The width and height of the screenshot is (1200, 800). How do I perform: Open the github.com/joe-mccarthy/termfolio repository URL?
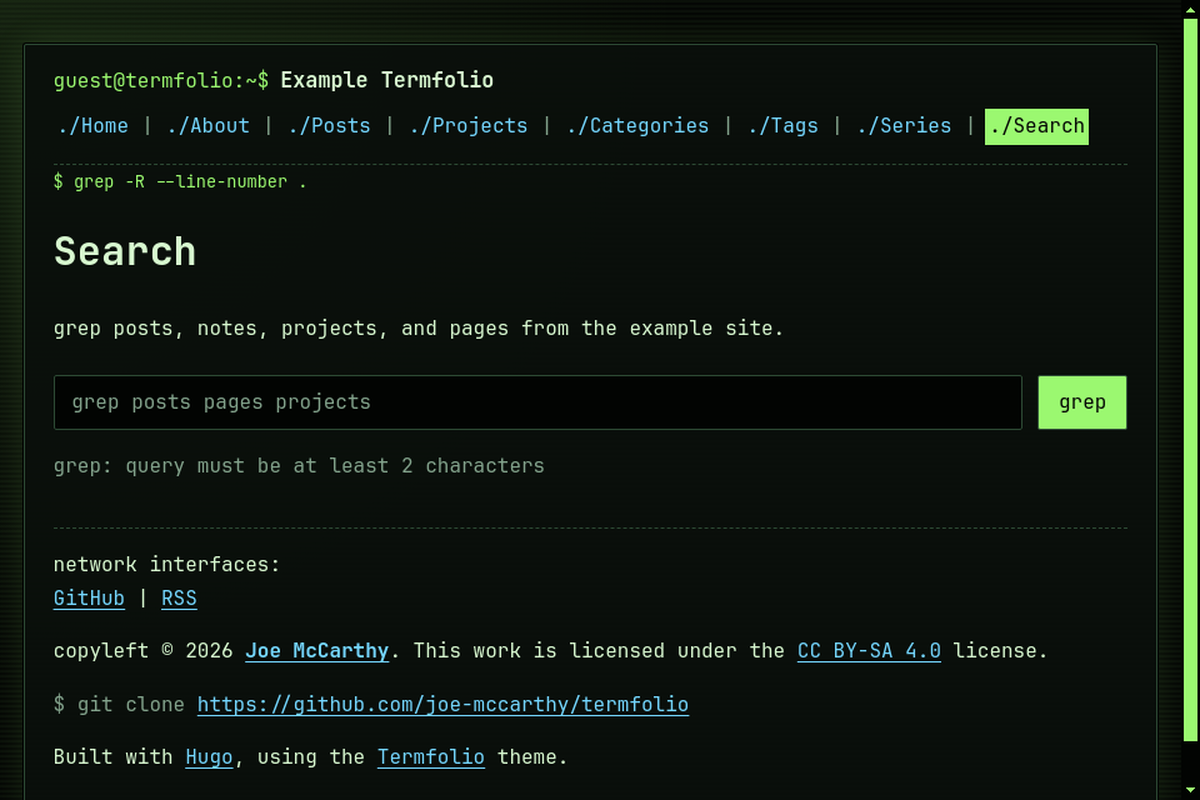[443, 704]
